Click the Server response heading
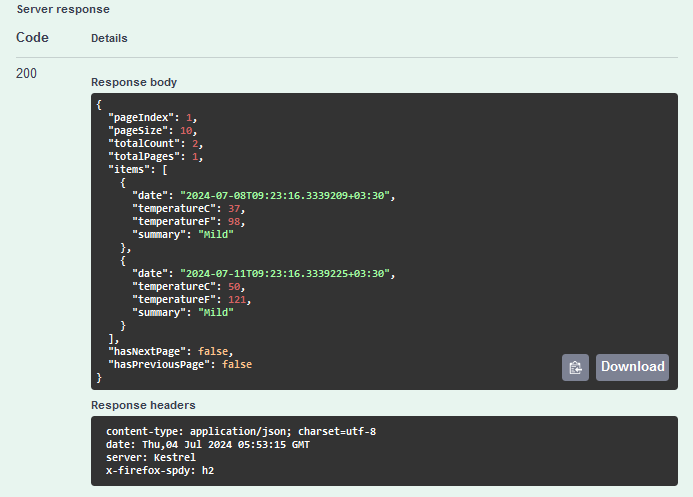Screen dimensions: 693x497 coord(63,9)
